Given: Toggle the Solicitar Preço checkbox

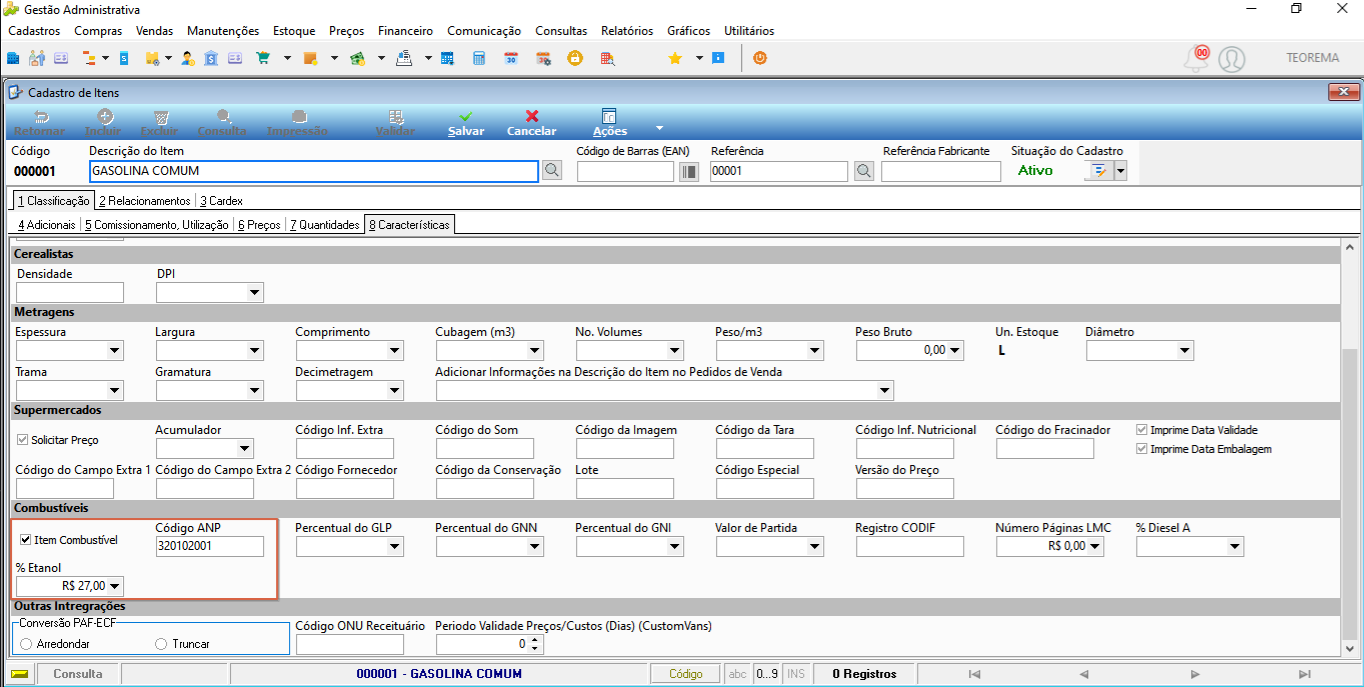Looking at the screenshot, I should pos(23,440).
